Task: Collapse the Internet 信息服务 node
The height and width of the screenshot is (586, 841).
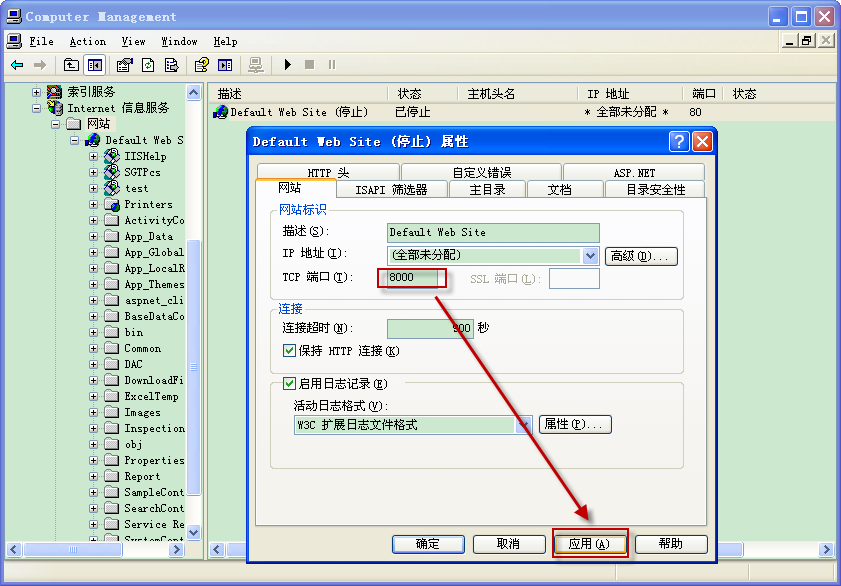Action: (36, 108)
